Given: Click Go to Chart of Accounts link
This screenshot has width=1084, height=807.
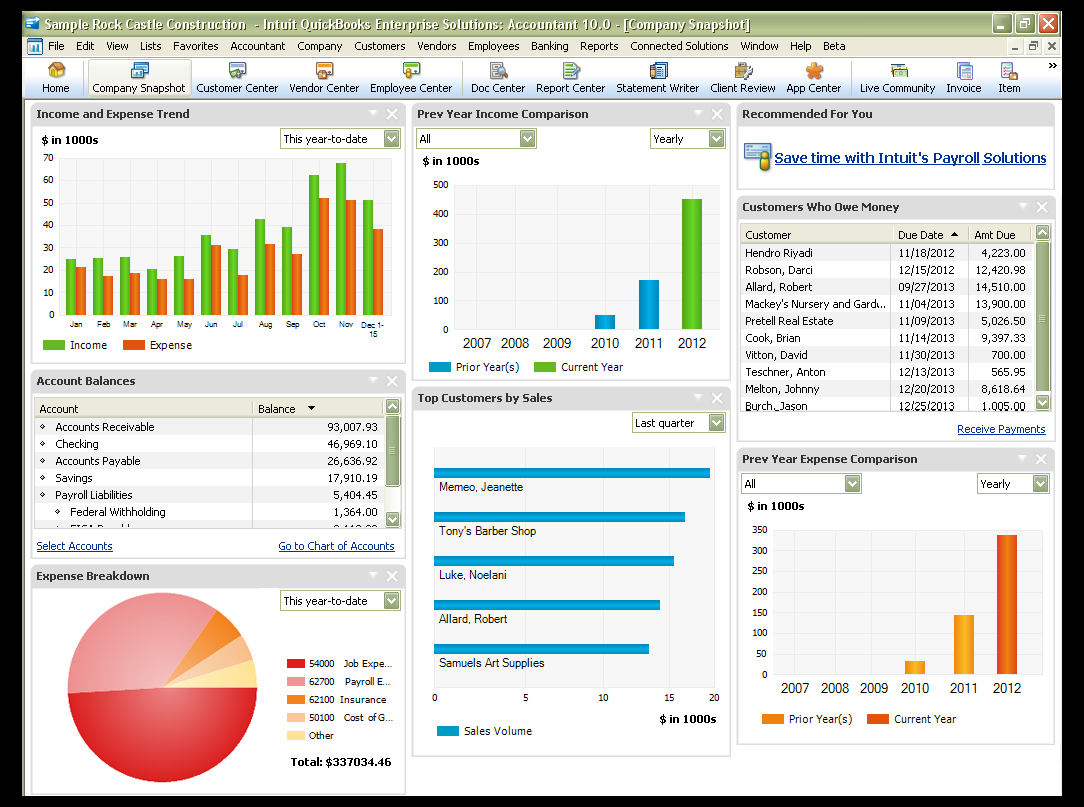Looking at the screenshot, I should click(x=336, y=546).
